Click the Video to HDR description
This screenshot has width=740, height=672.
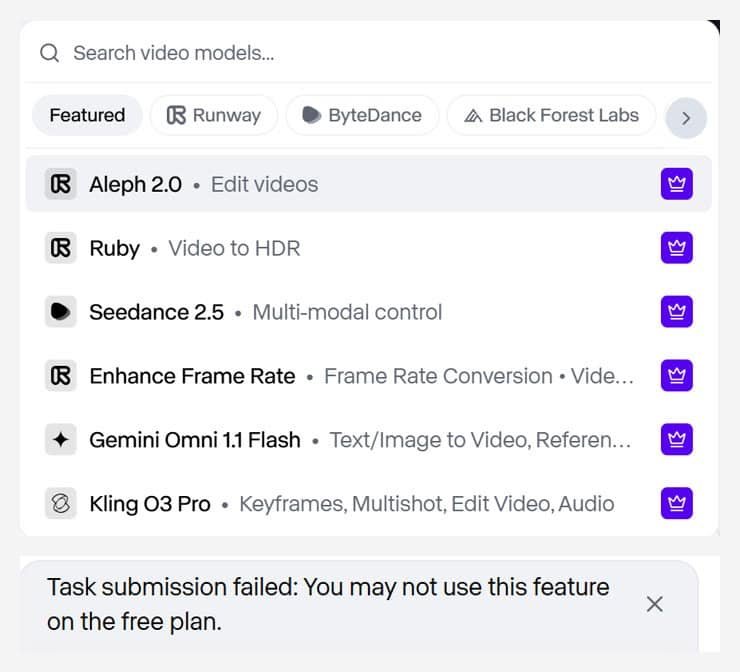click(x=234, y=249)
